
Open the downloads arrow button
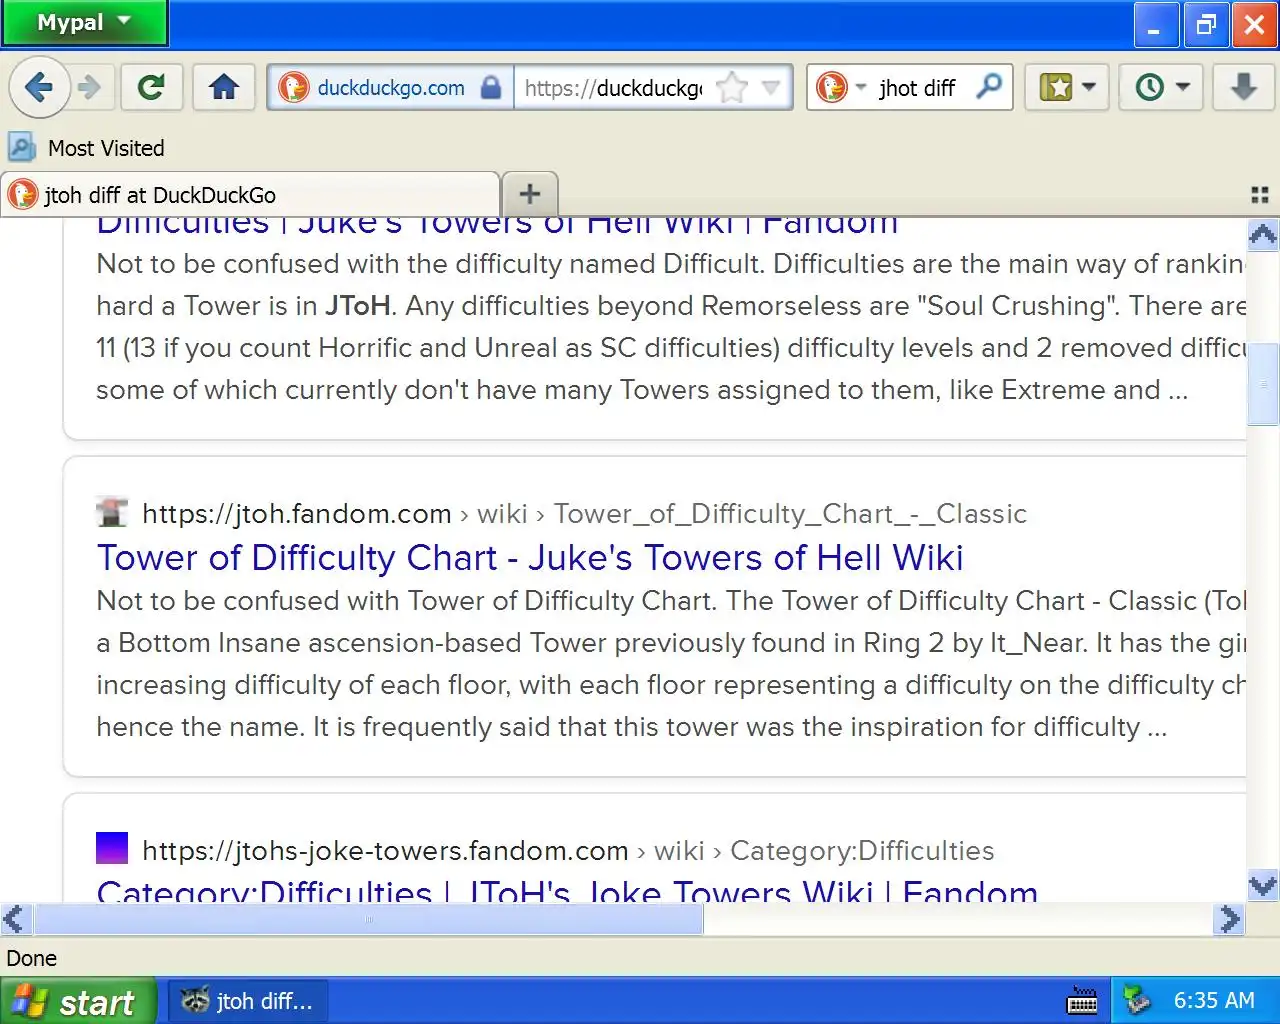coord(1244,88)
